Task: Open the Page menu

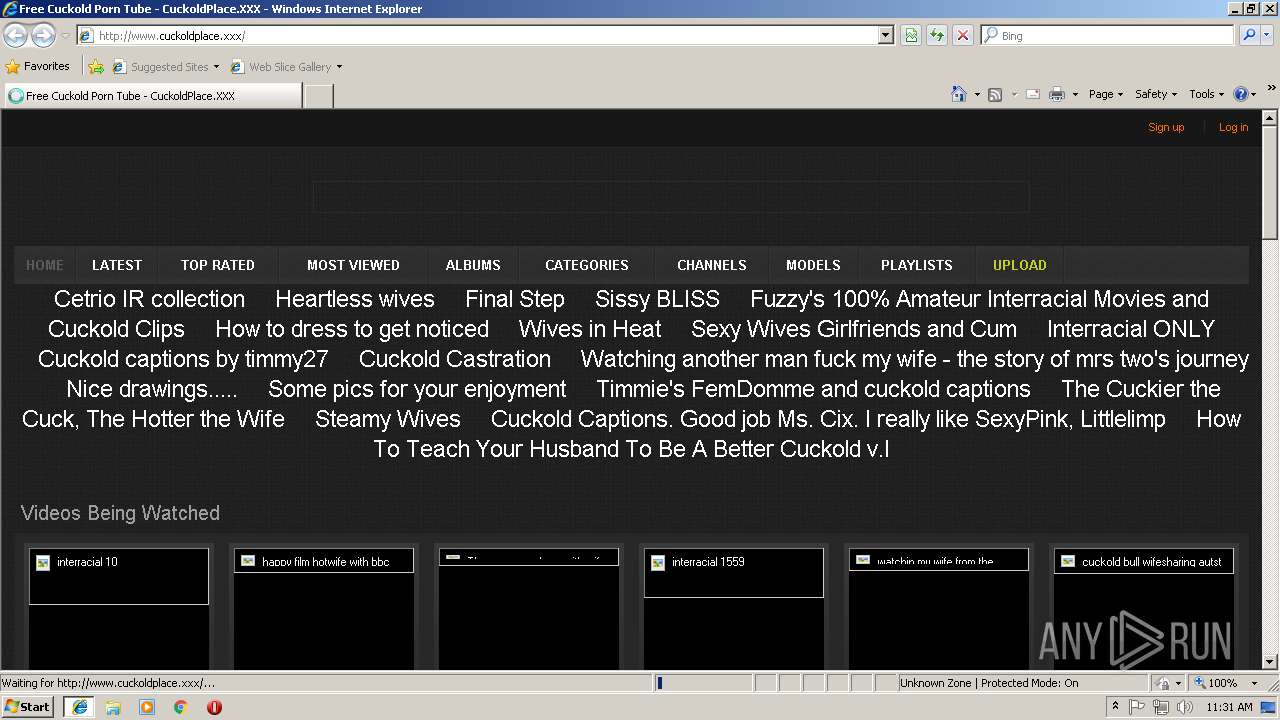Action: click(x=1106, y=94)
